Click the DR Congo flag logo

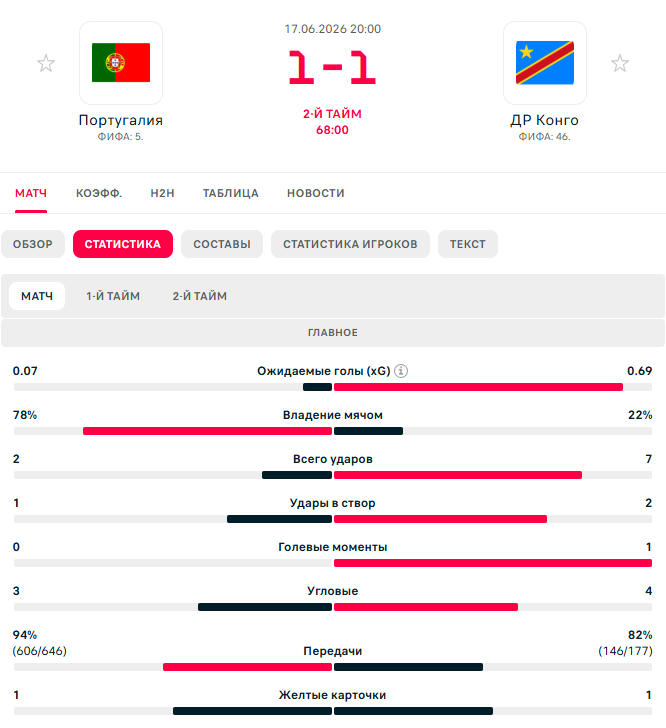pos(545,63)
